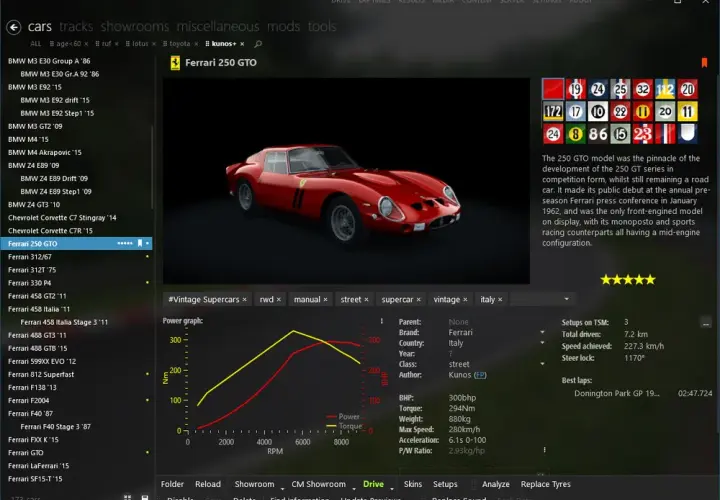Click the car list vertical scrollbar
Screen dimensions: 720x500
coord(152,168)
